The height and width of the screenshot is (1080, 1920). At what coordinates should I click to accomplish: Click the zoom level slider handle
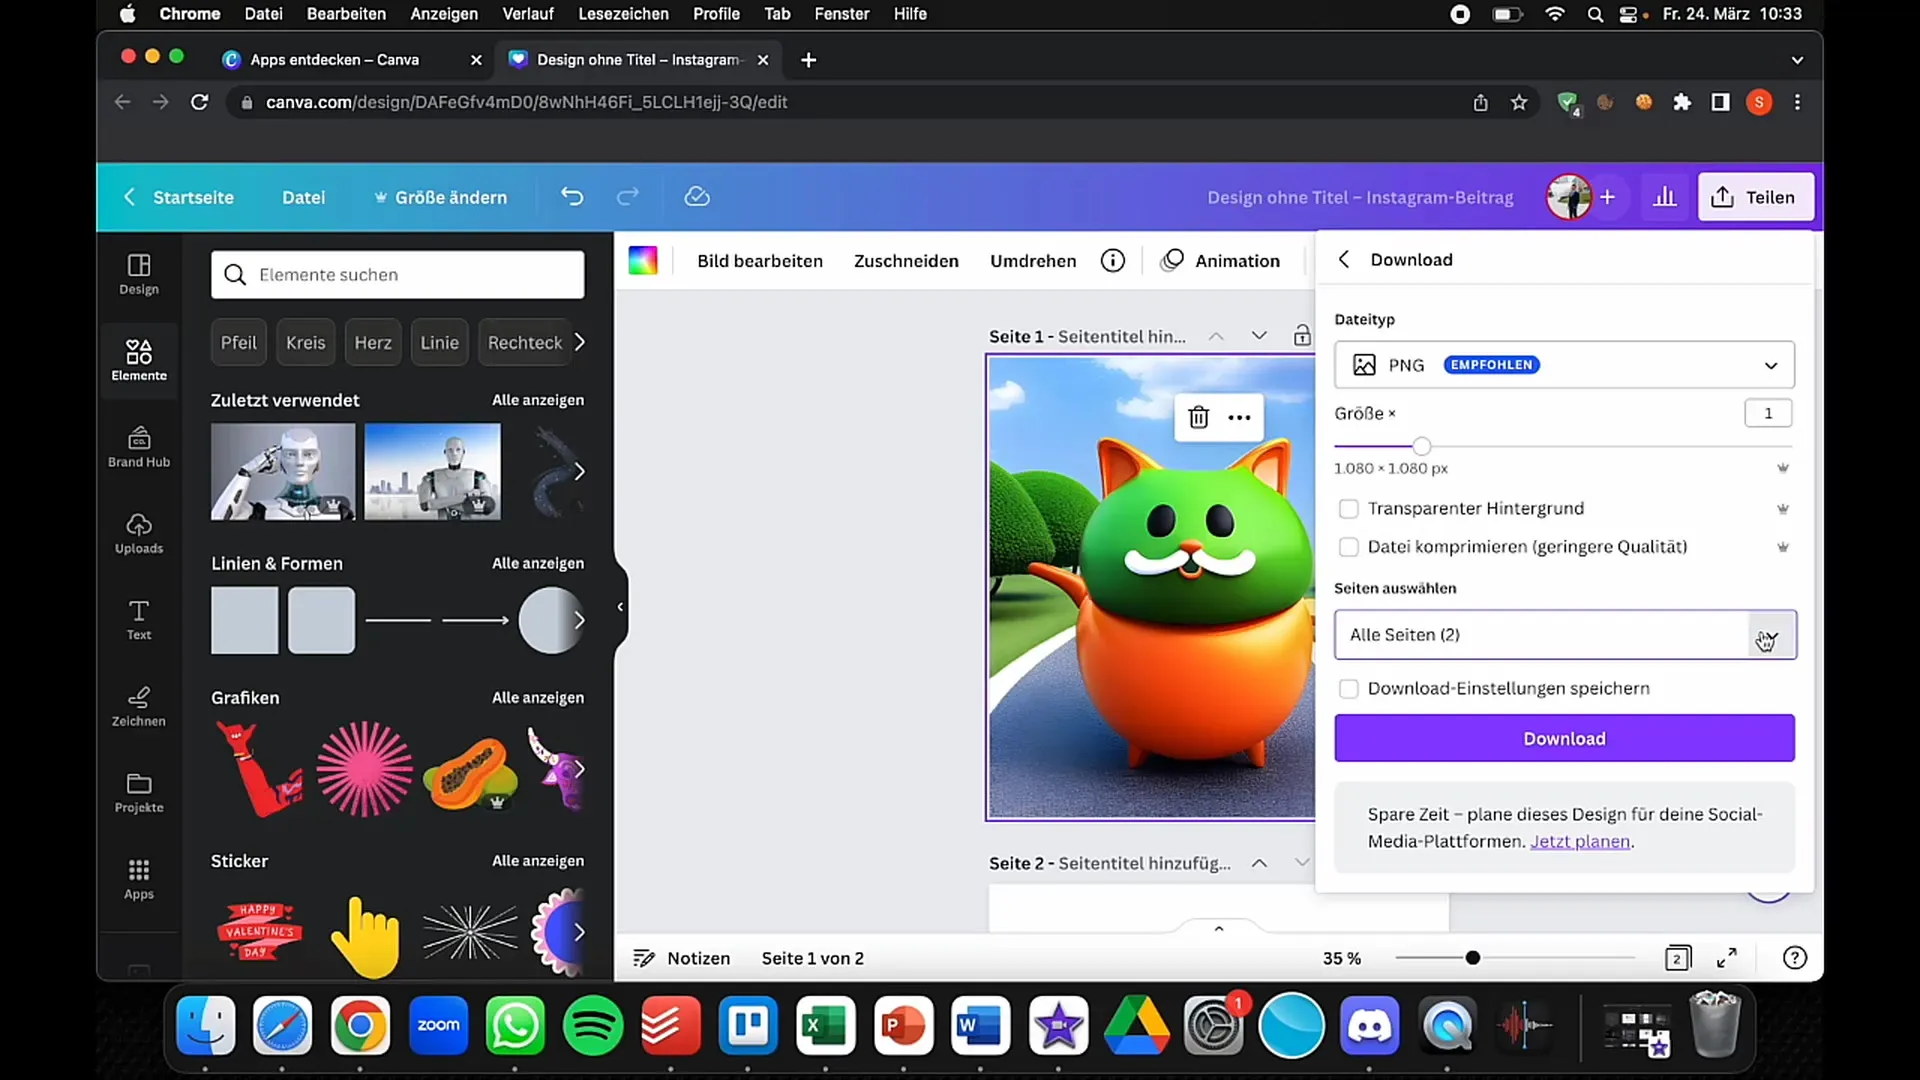pyautogui.click(x=1472, y=958)
